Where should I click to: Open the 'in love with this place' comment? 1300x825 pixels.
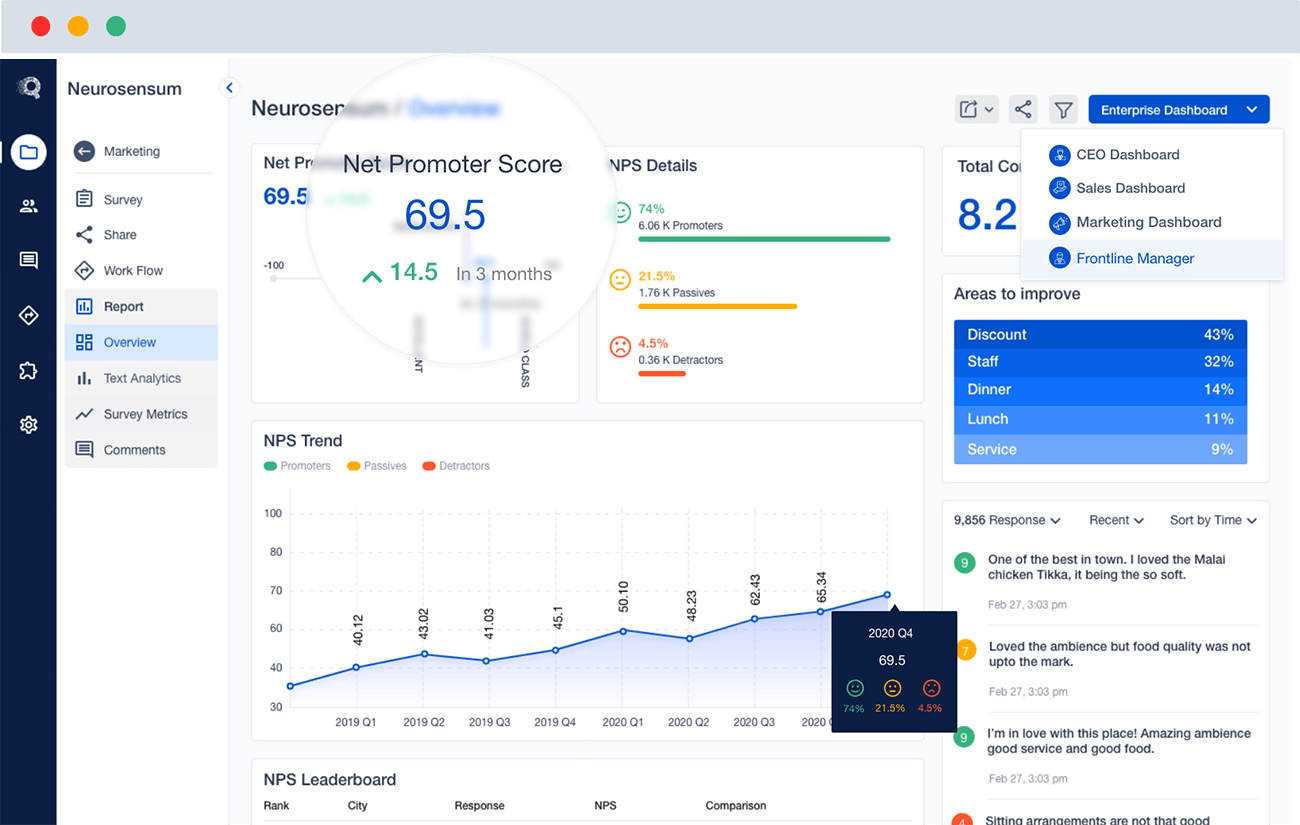(x=1119, y=741)
